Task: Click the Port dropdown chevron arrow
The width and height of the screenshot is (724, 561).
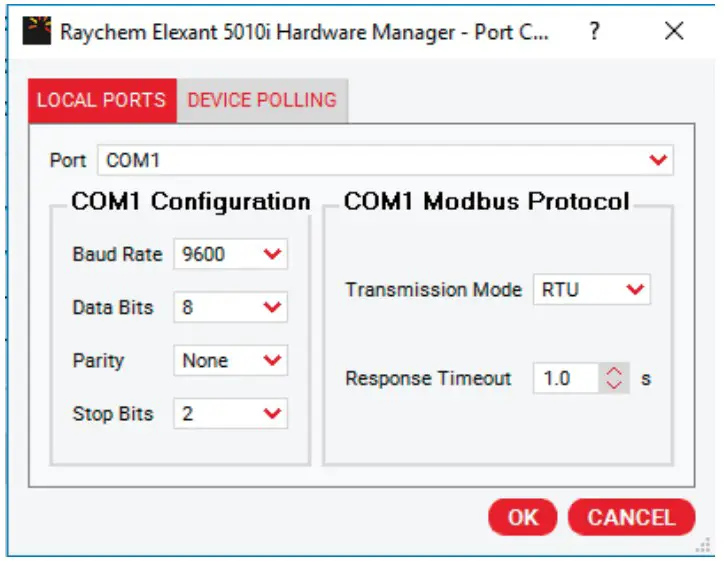Action: coord(658,160)
